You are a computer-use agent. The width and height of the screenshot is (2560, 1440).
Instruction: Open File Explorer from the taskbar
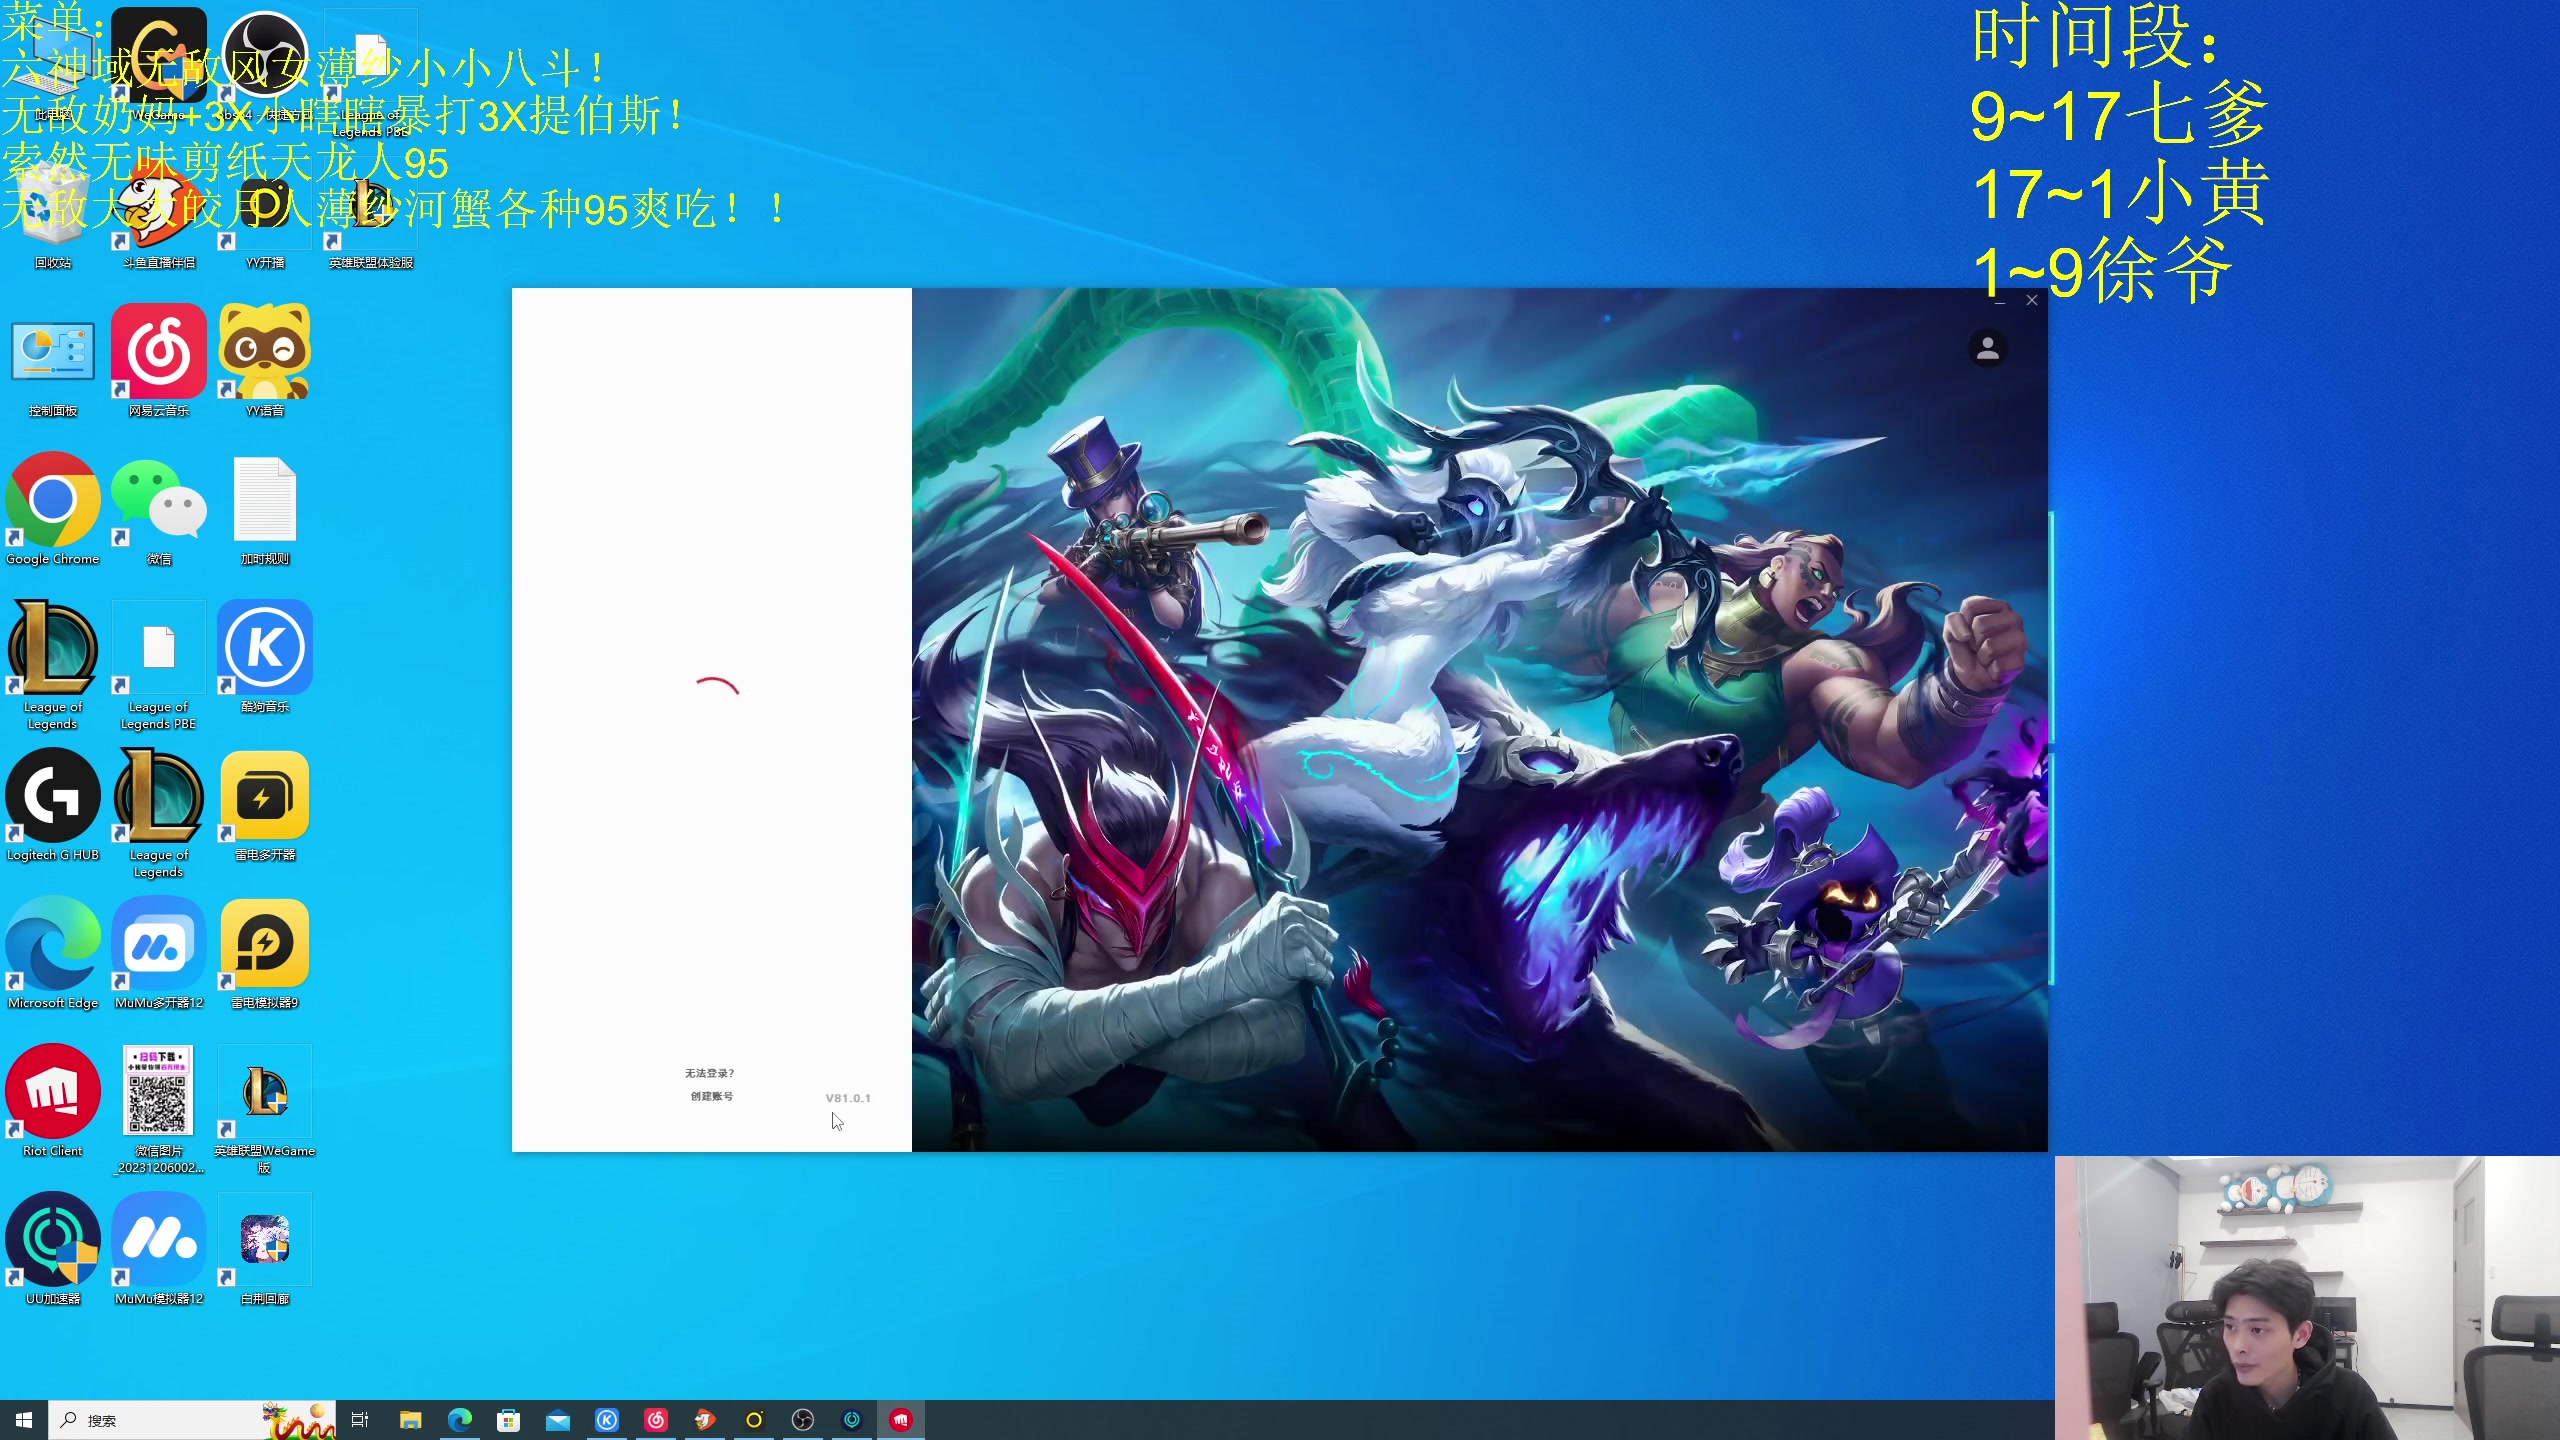[x=411, y=1420]
